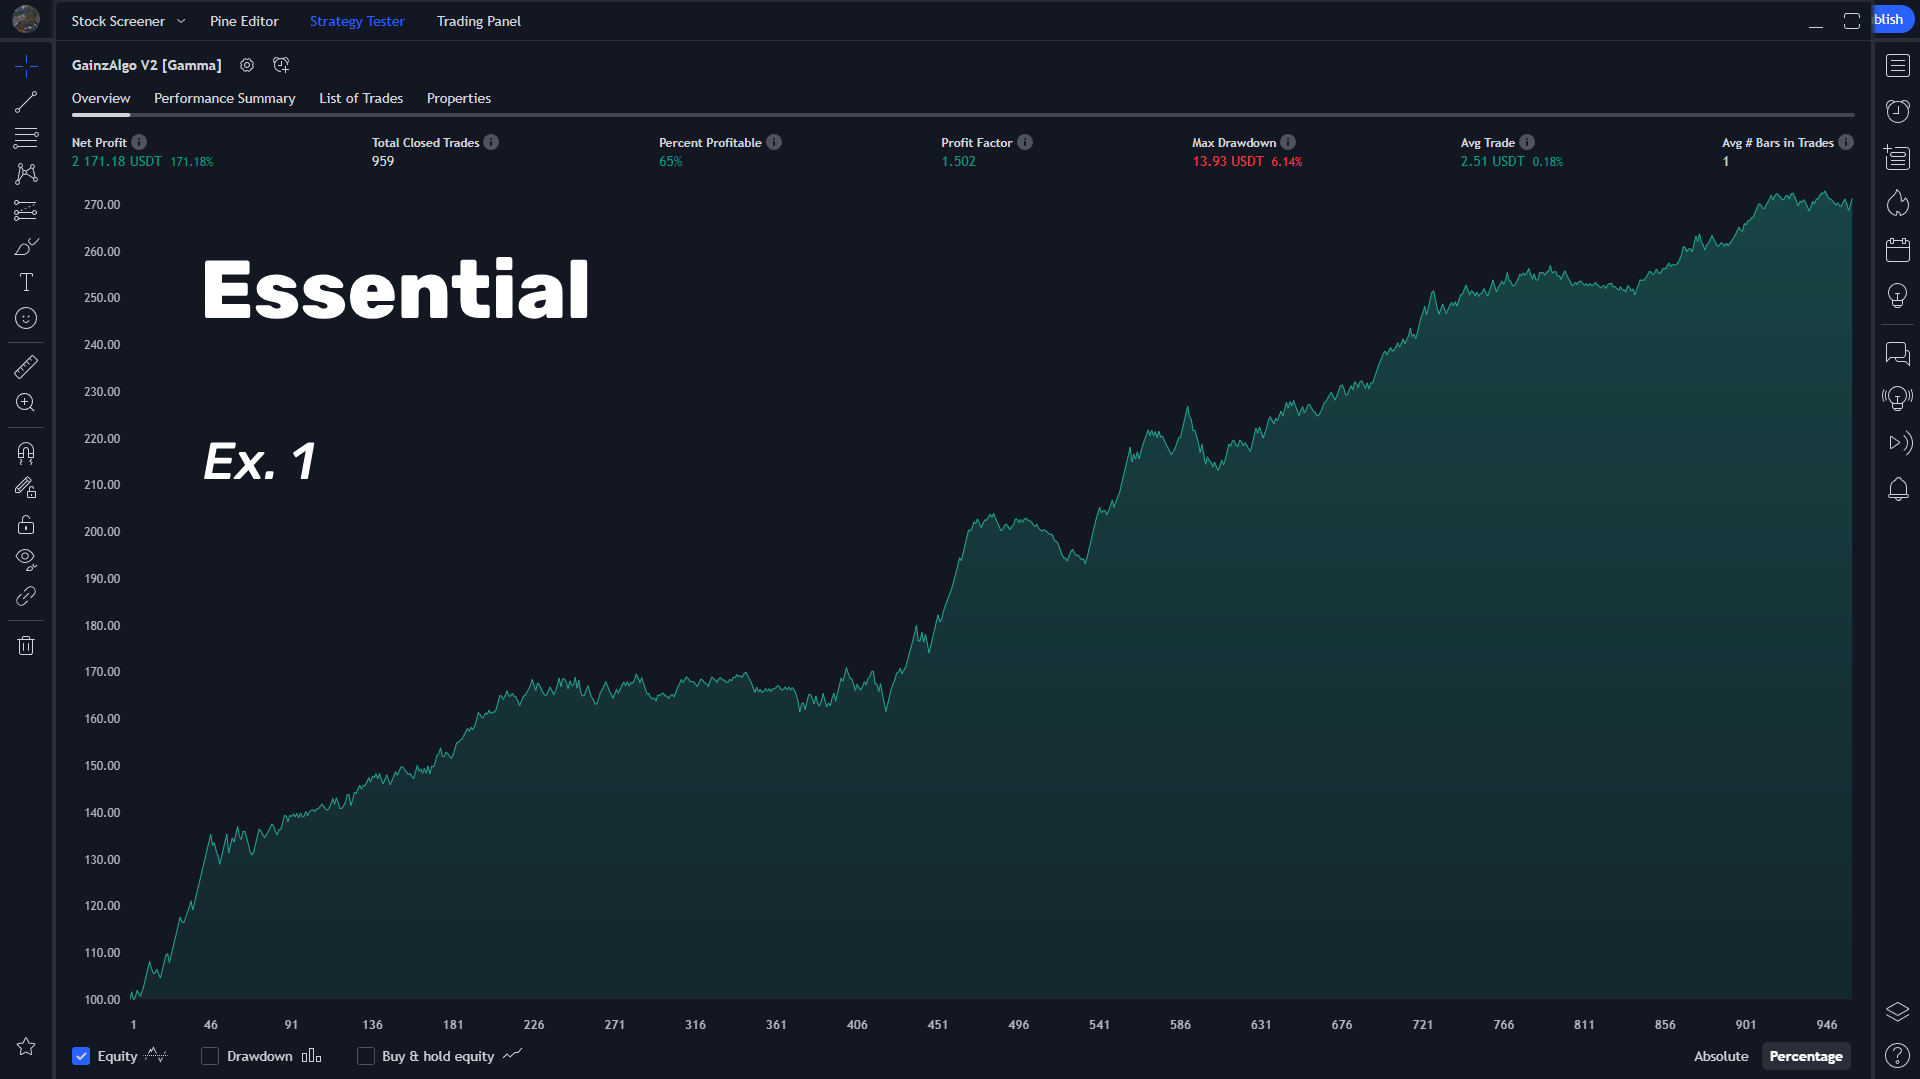Enable Buy & hold equity checkbox
The width and height of the screenshot is (1920, 1079).
tap(366, 1056)
